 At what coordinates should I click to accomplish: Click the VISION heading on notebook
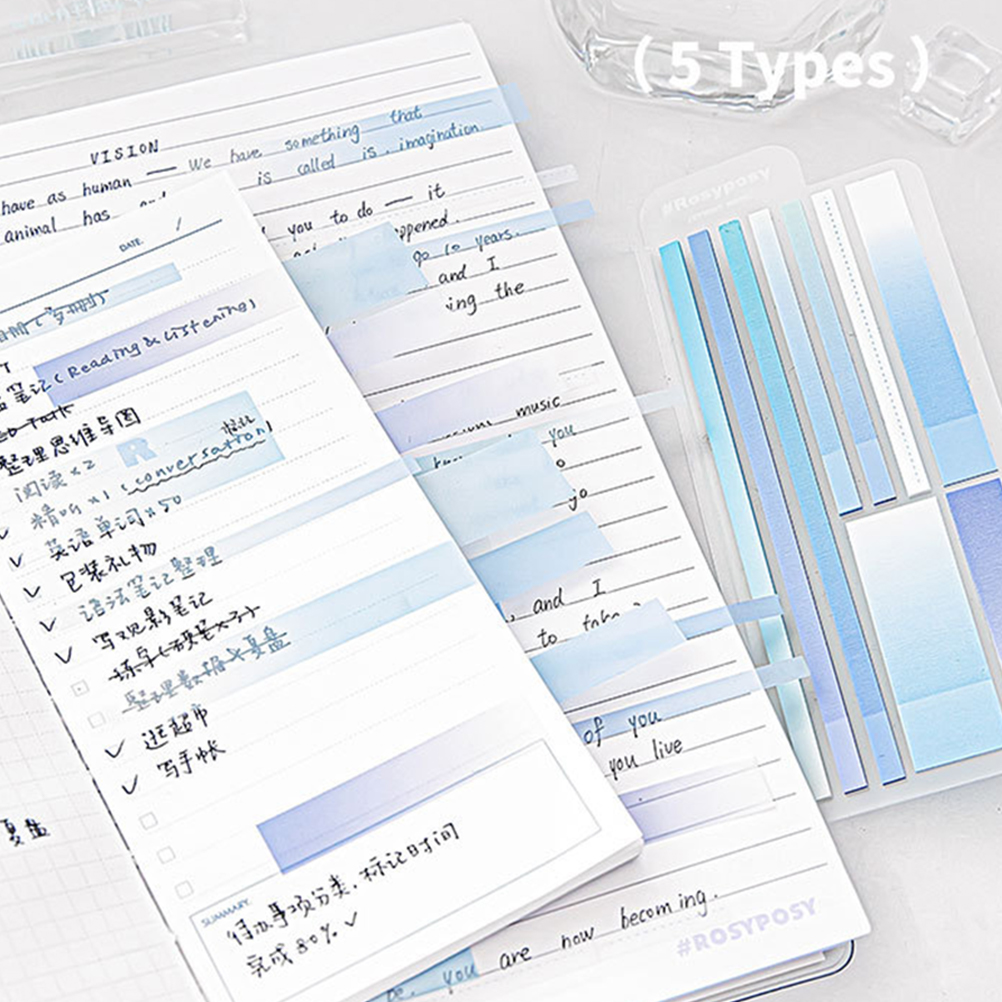(x=124, y=152)
